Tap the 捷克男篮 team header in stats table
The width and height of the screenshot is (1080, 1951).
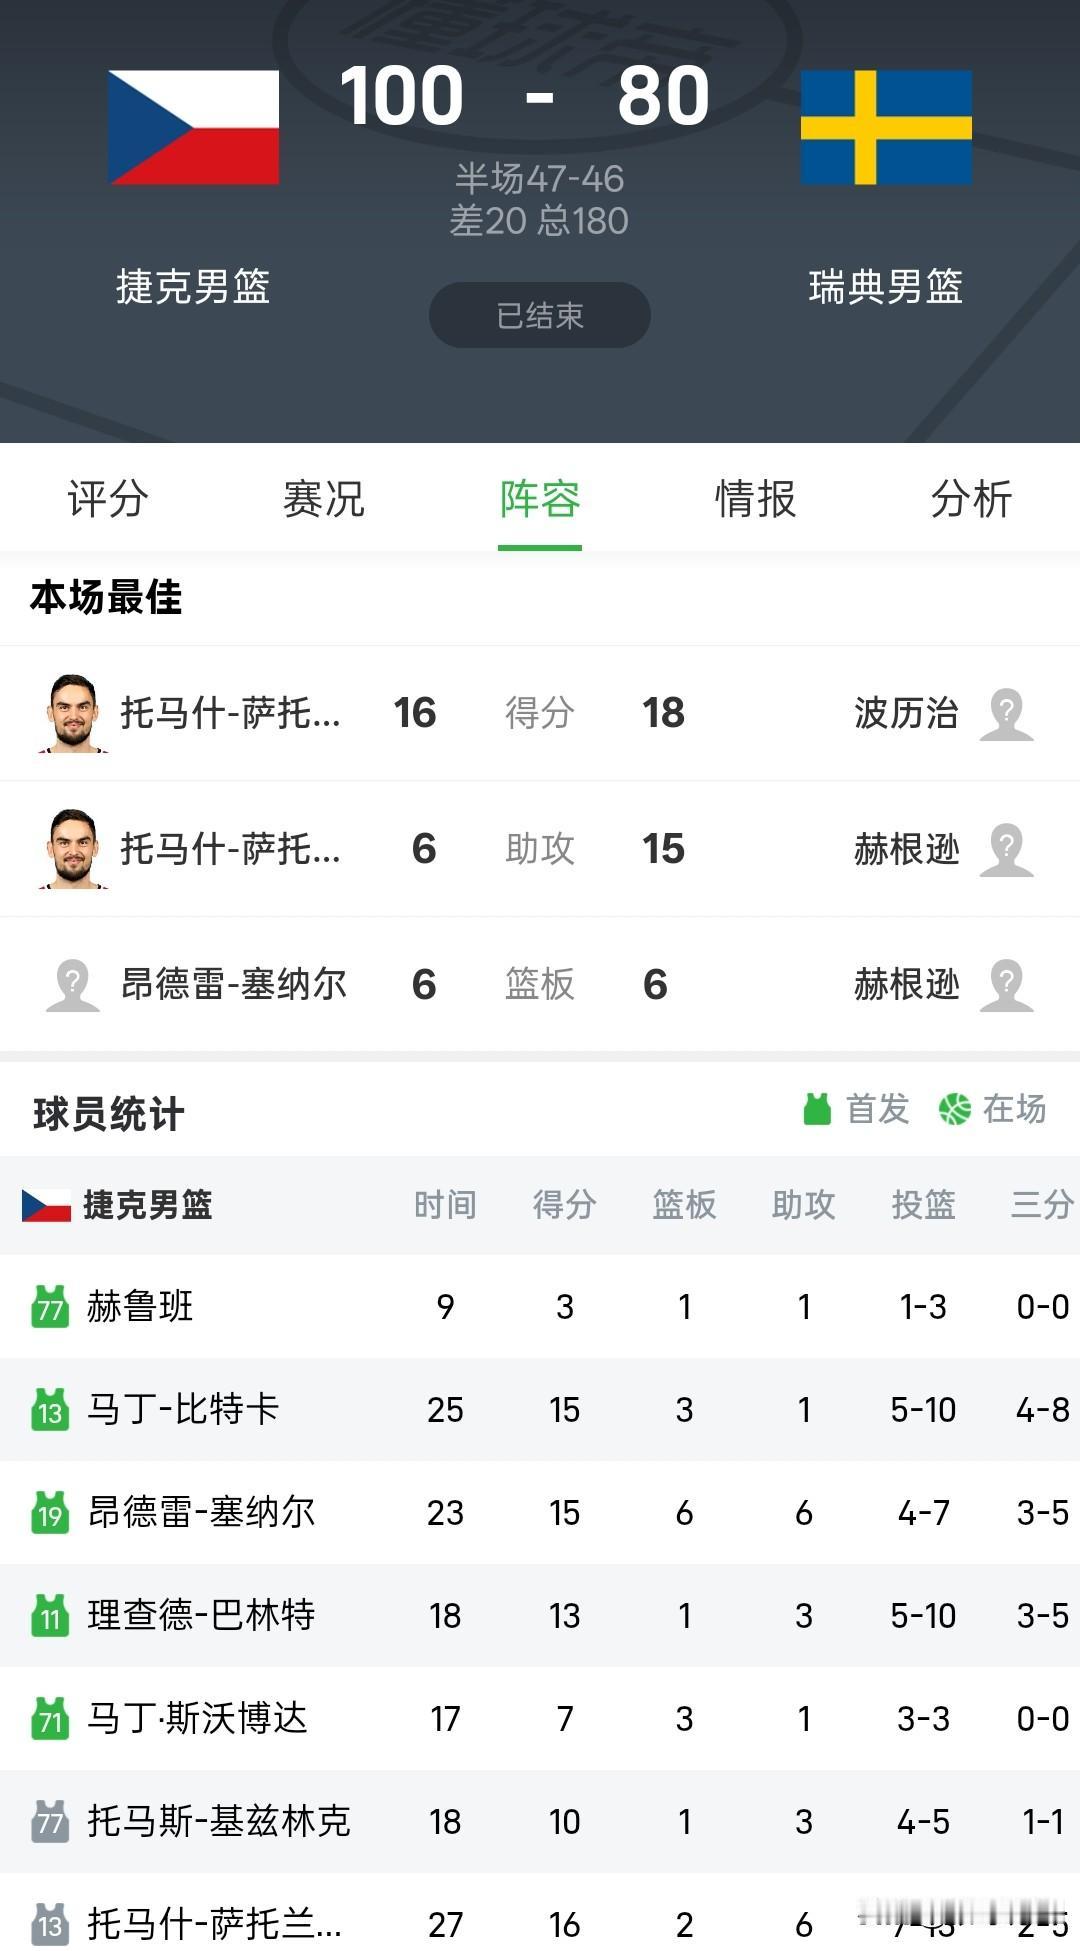pos(117,1205)
